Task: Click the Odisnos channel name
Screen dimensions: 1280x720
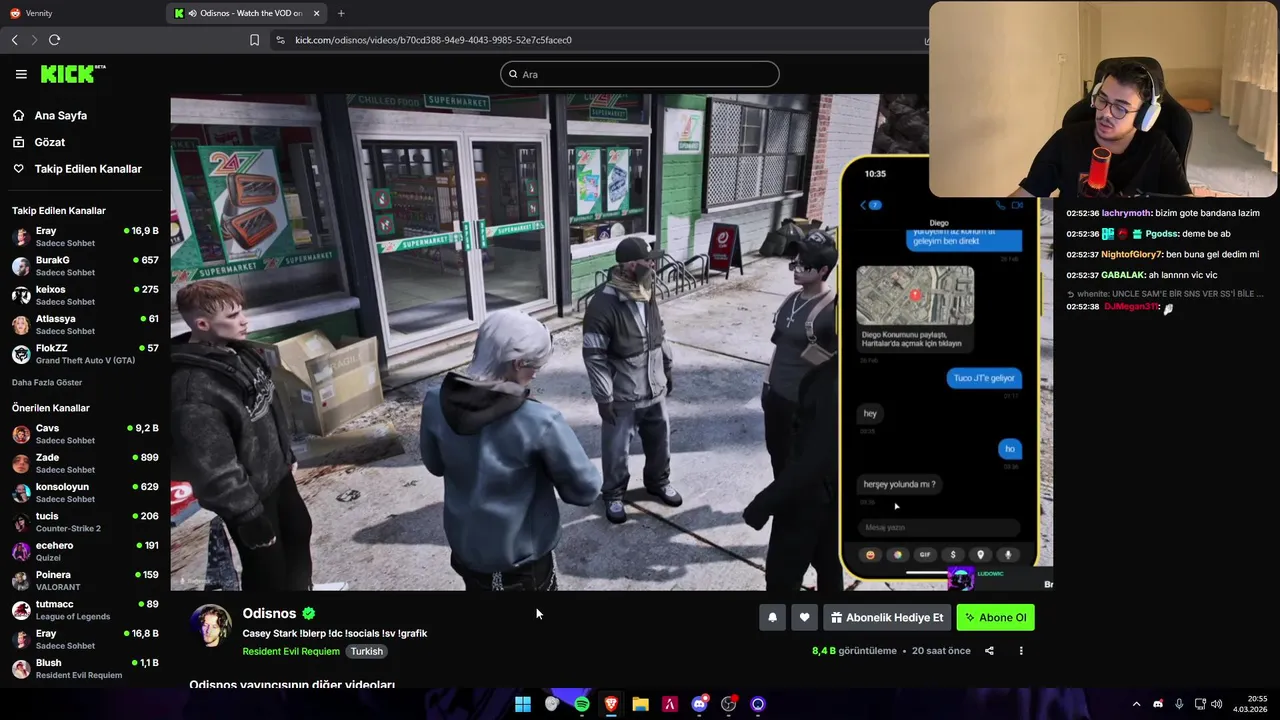Action: tap(269, 613)
